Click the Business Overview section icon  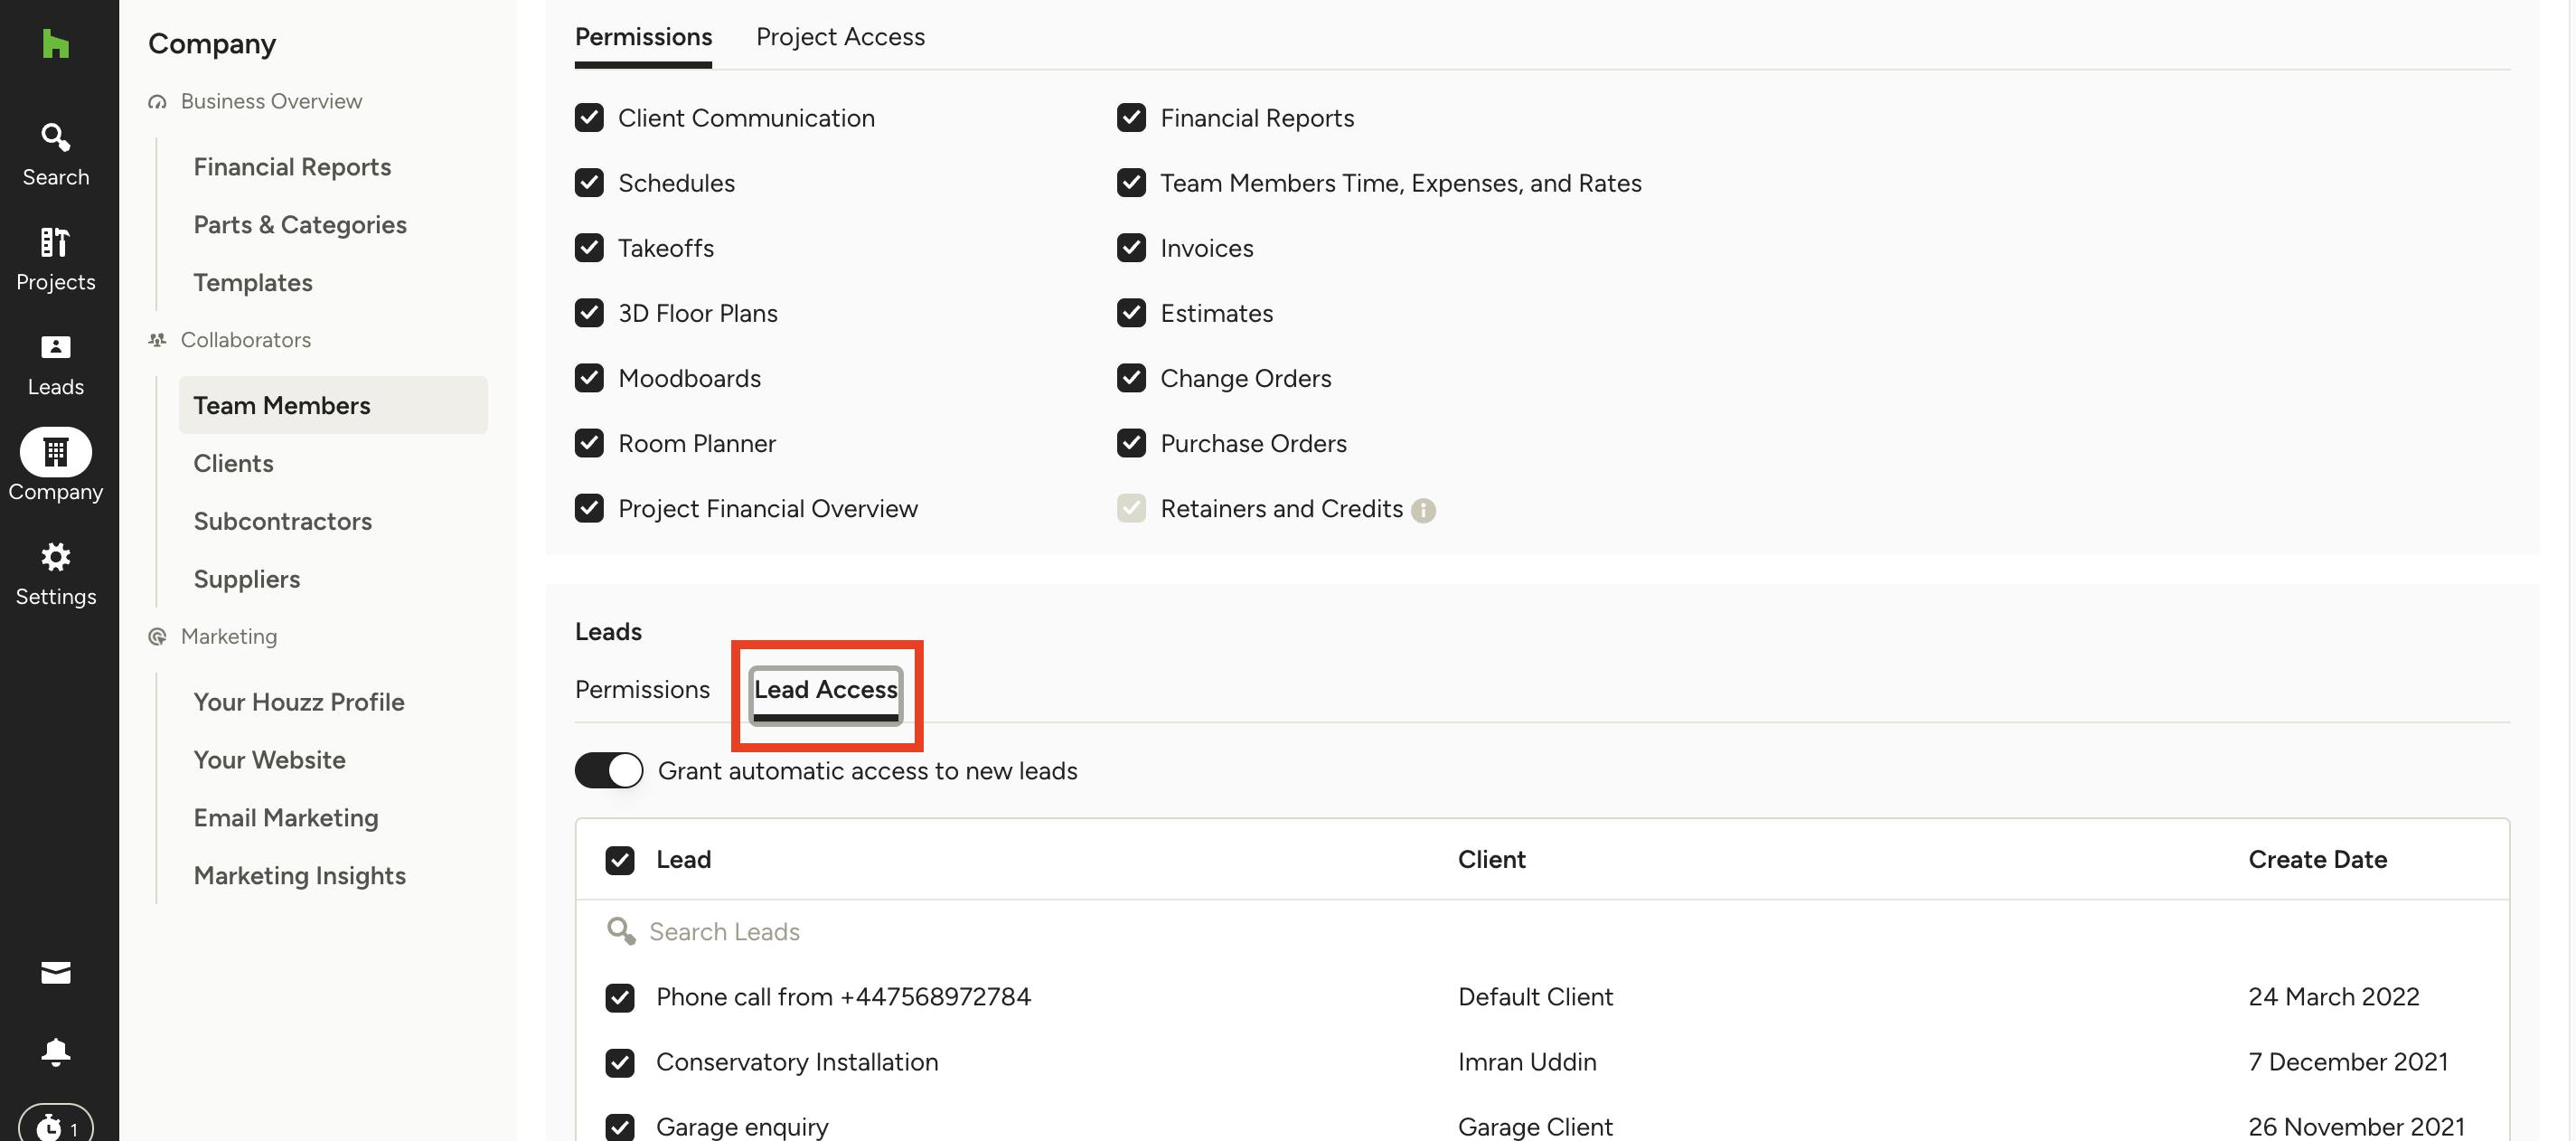click(x=157, y=102)
